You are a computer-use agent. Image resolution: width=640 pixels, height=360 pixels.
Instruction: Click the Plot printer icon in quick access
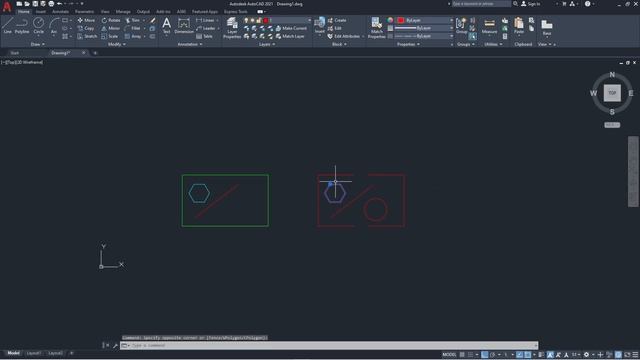click(51, 4)
